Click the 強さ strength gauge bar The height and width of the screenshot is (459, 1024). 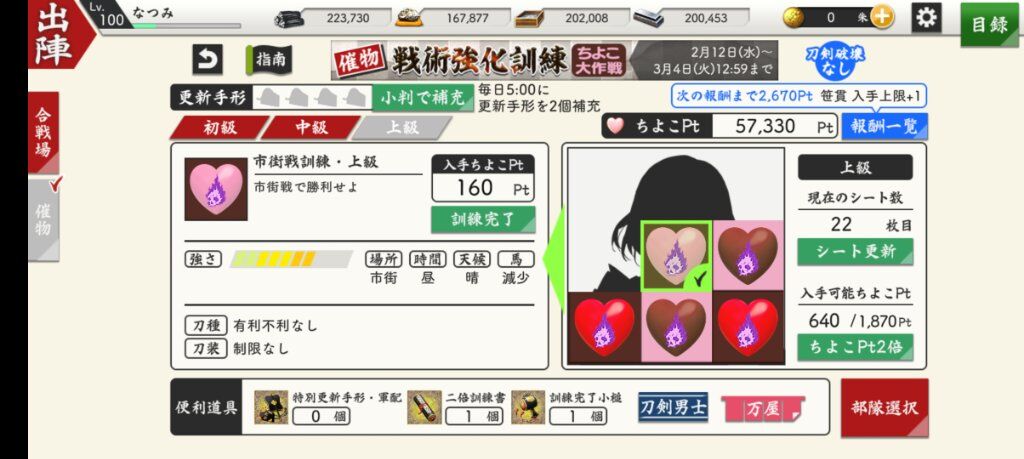click(291, 259)
